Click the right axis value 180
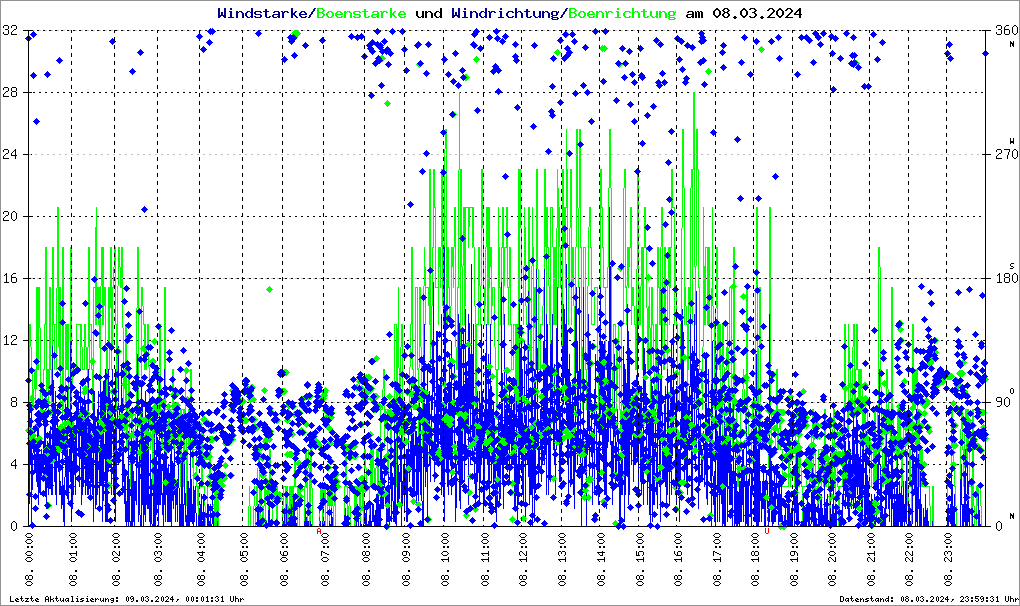 tap(1006, 278)
